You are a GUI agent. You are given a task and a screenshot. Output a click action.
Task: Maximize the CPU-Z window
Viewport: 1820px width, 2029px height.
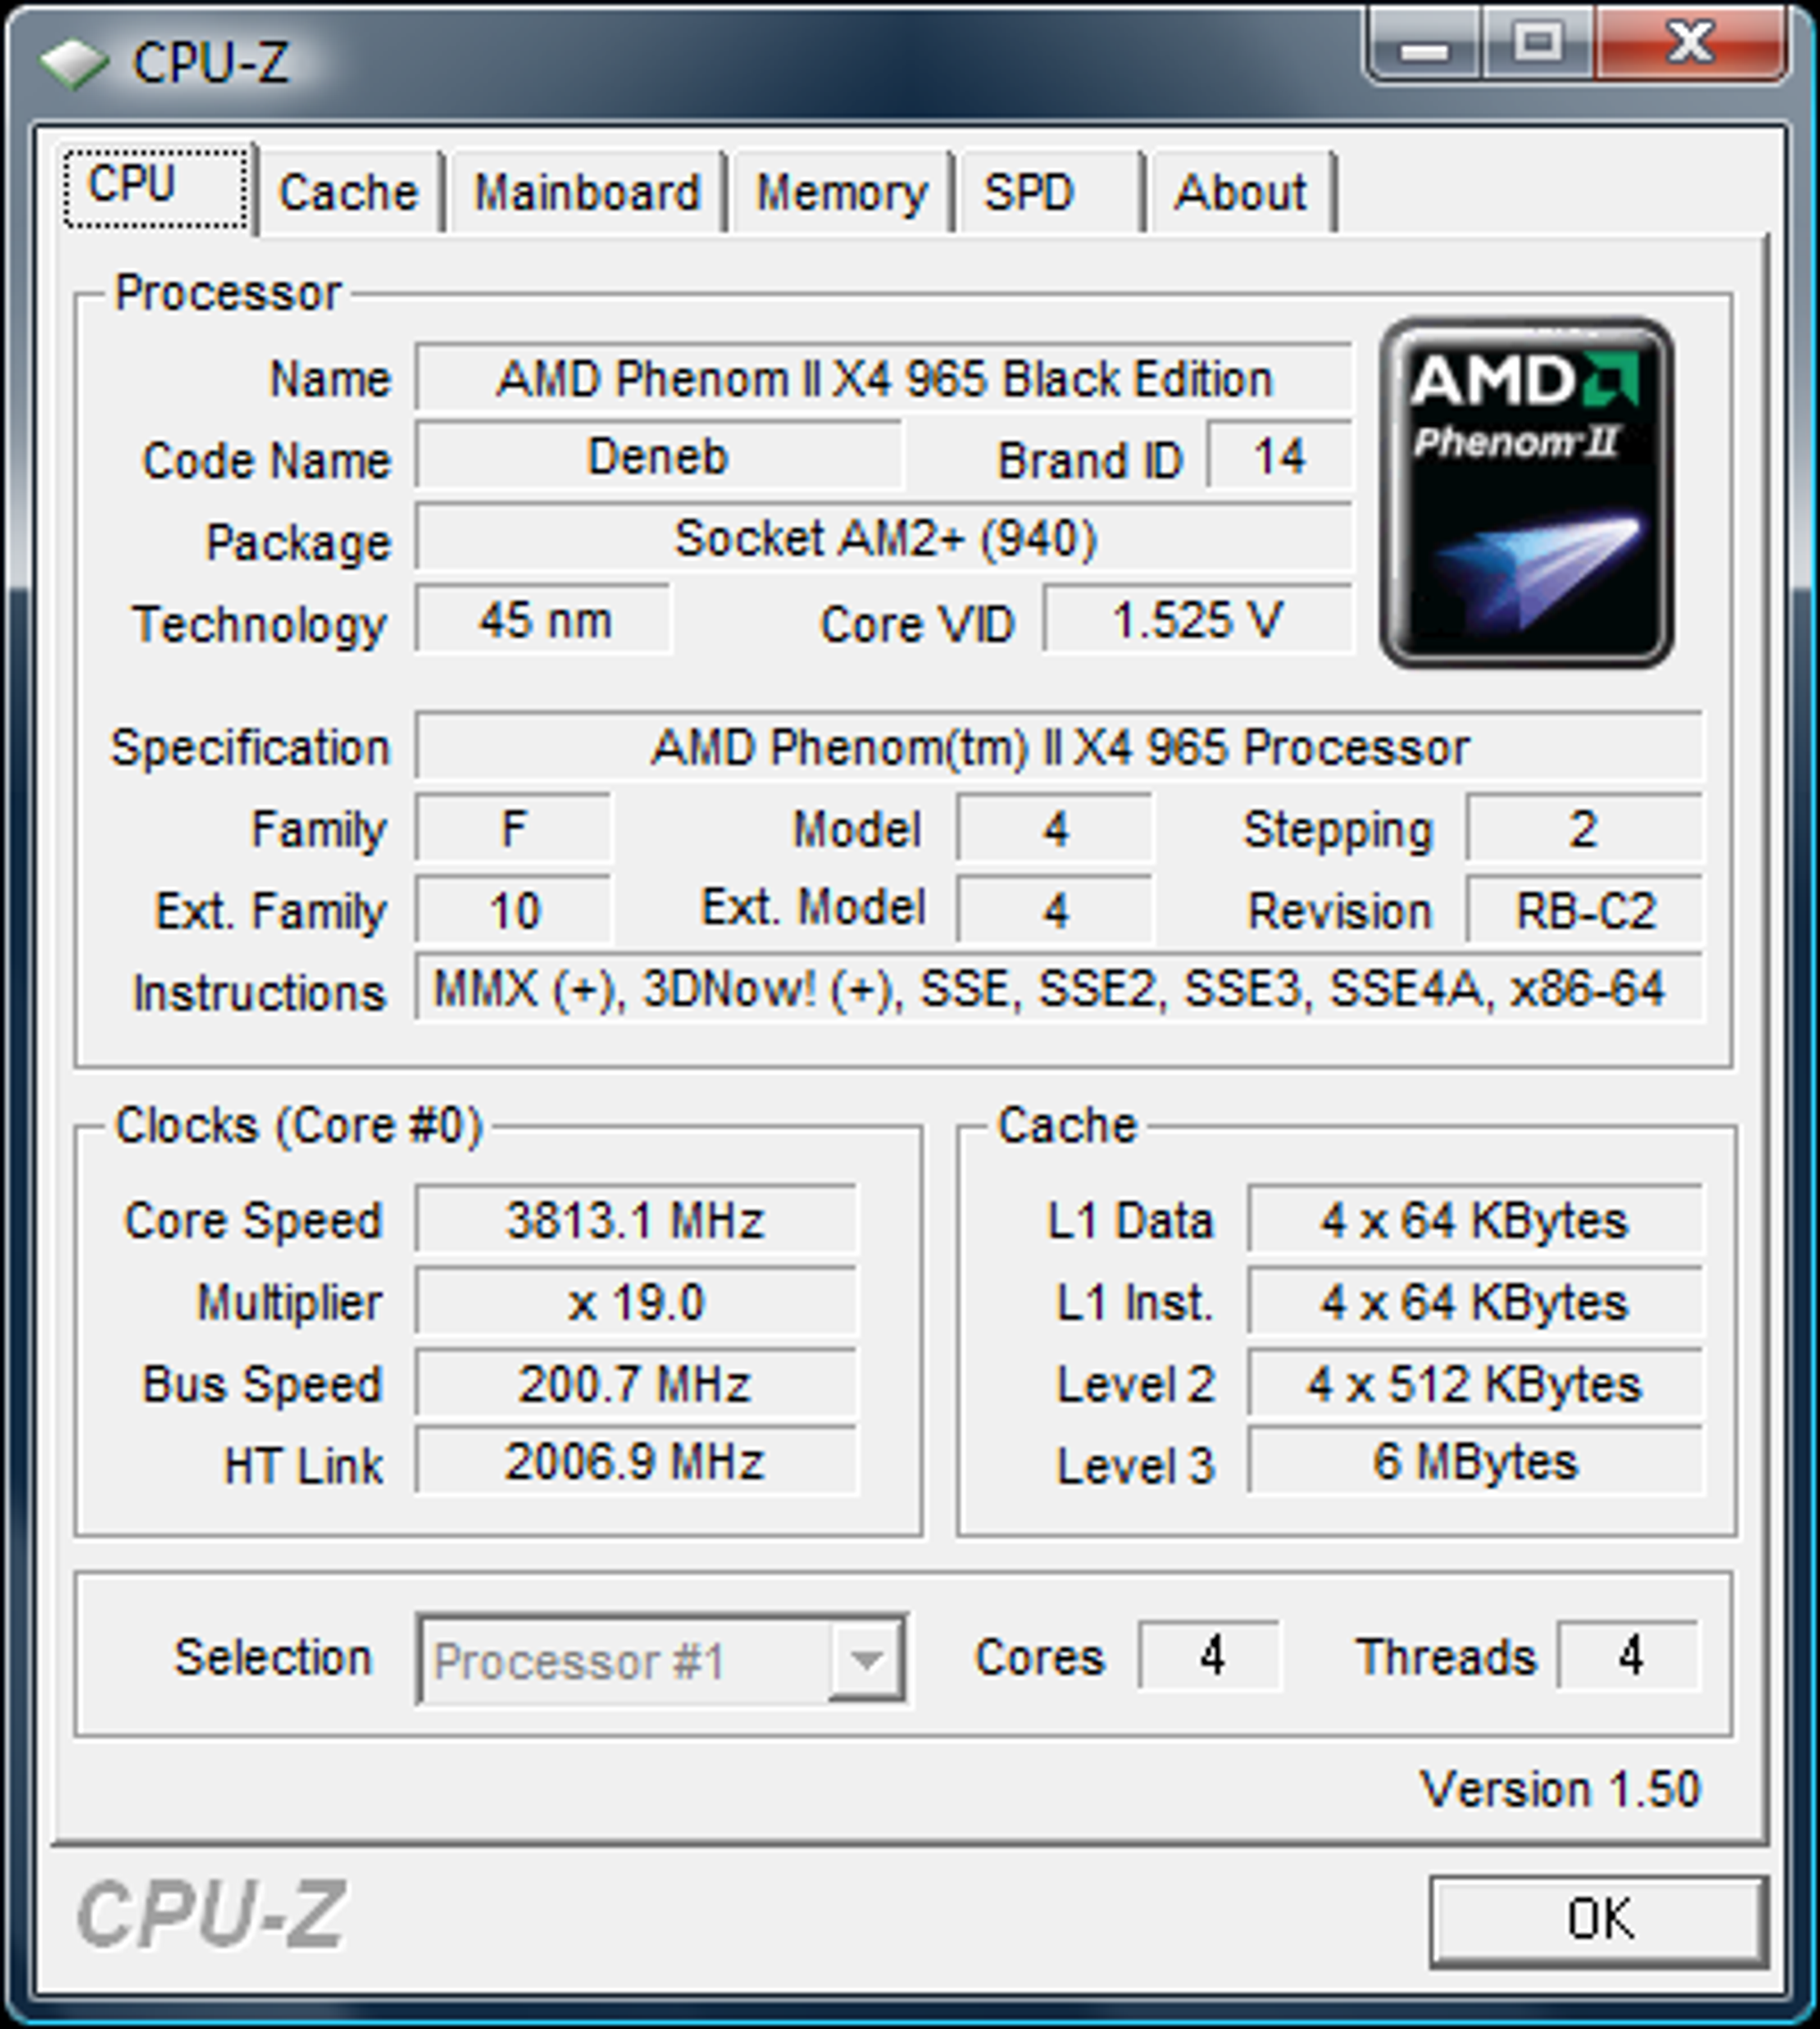coord(1538,44)
